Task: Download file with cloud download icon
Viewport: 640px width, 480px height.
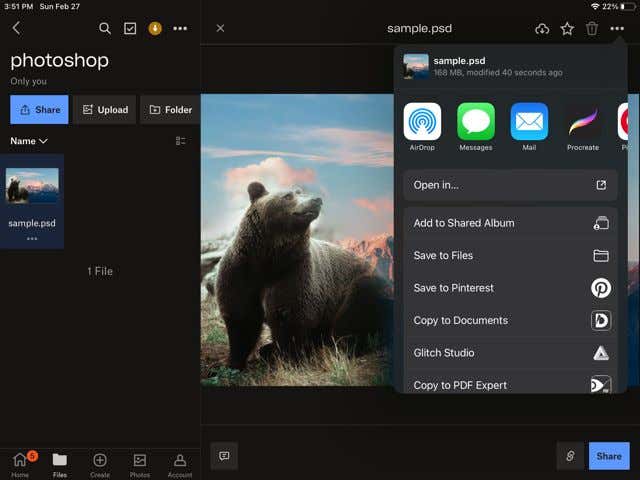Action: 542,29
